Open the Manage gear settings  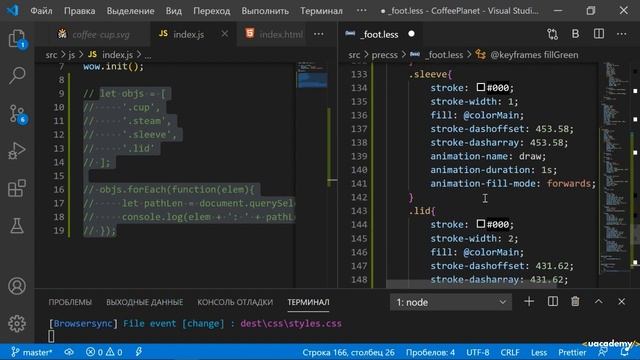coord(17,324)
